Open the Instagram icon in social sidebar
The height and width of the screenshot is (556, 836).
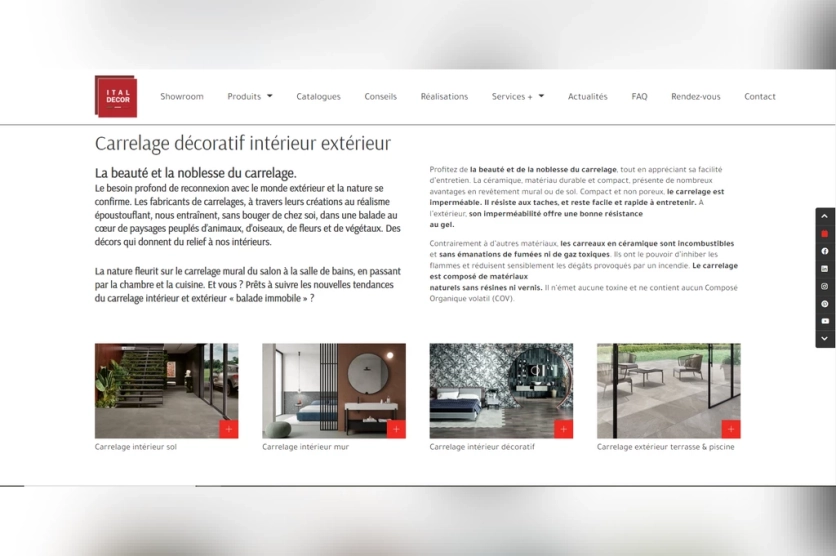click(x=825, y=286)
